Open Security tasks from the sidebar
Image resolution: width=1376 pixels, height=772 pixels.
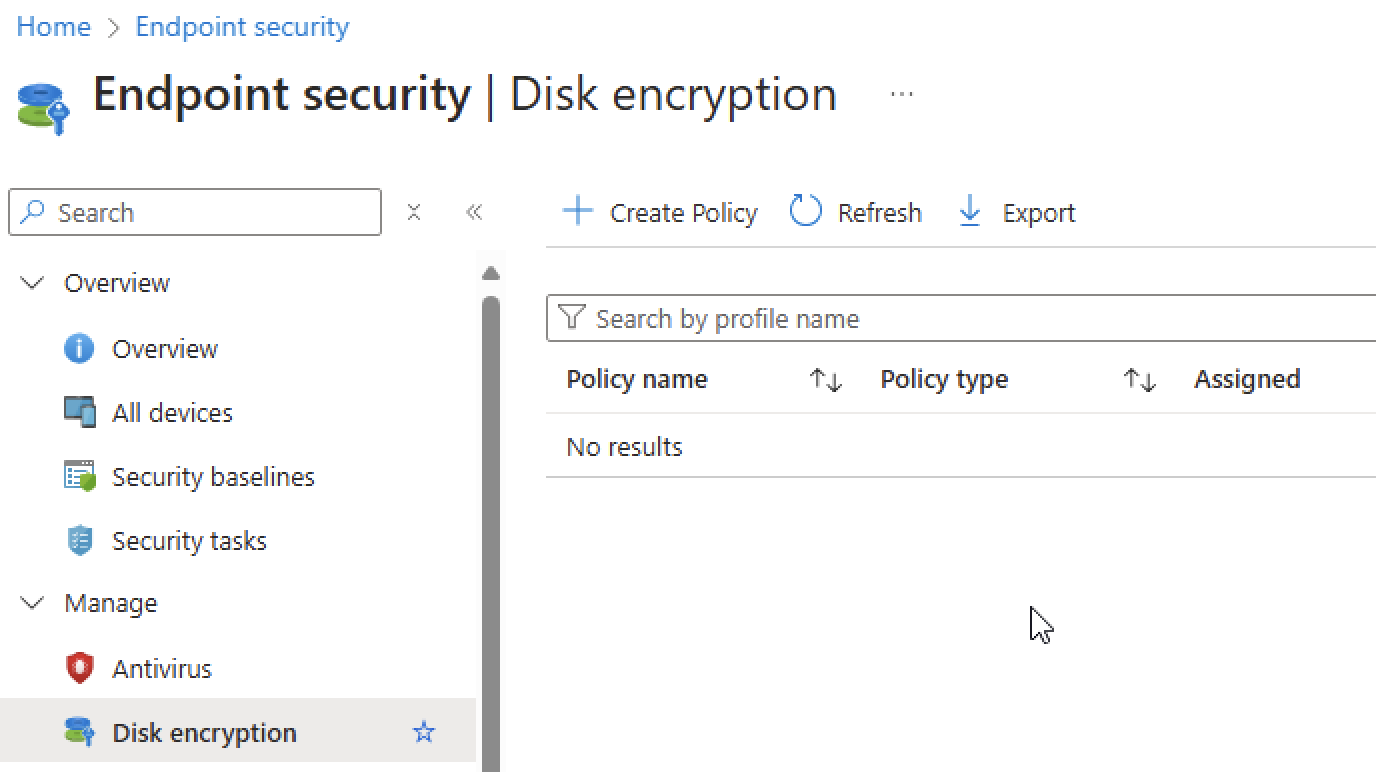coord(190,540)
